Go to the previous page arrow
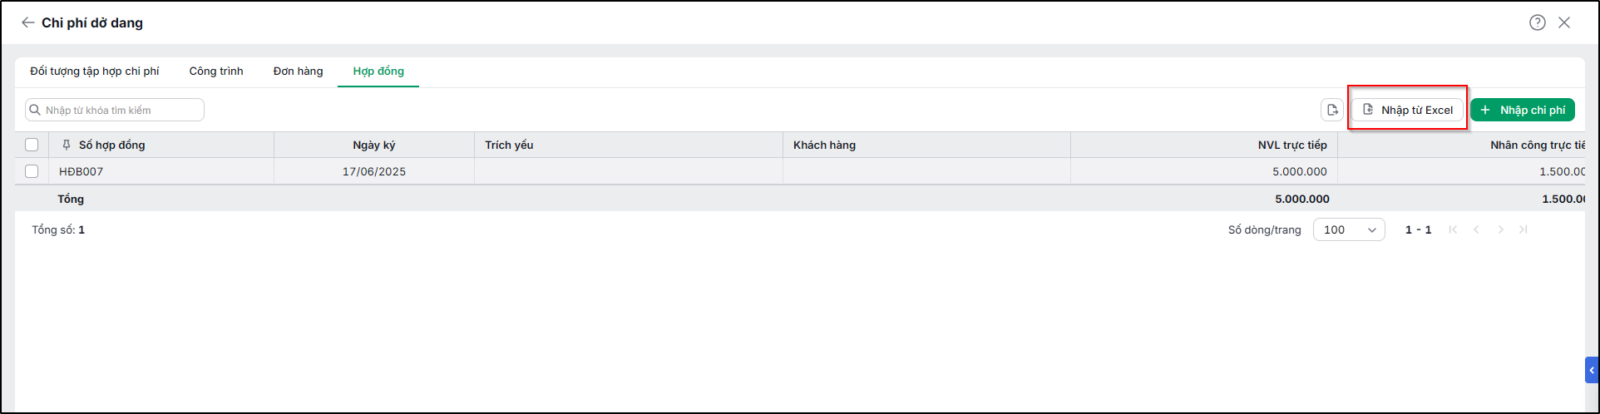The width and height of the screenshot is (1600, 414). [x=1476, y=230]
